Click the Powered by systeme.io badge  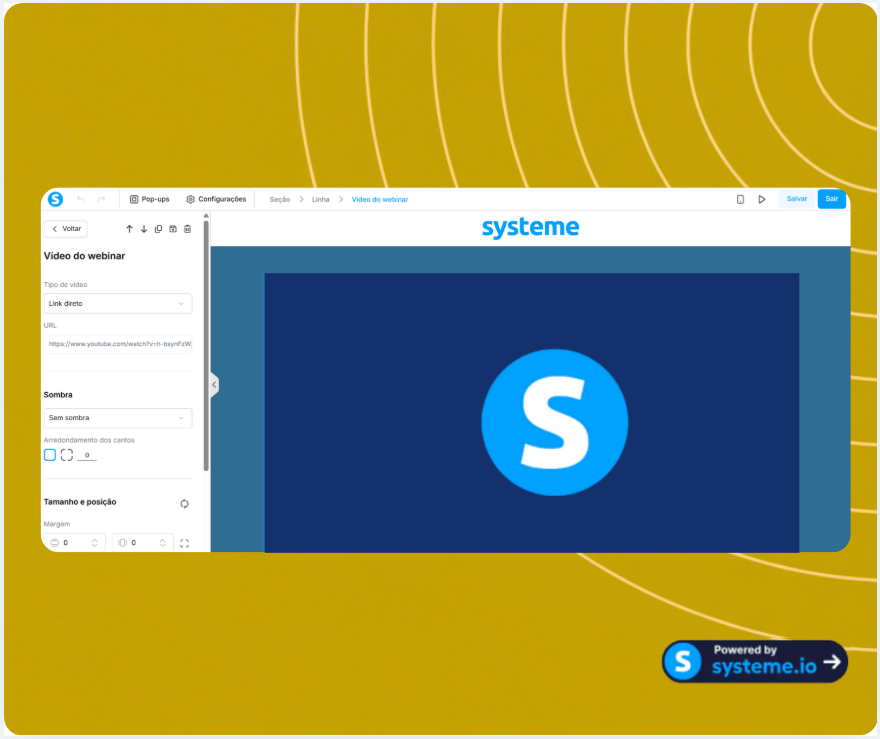click(755, 662)
